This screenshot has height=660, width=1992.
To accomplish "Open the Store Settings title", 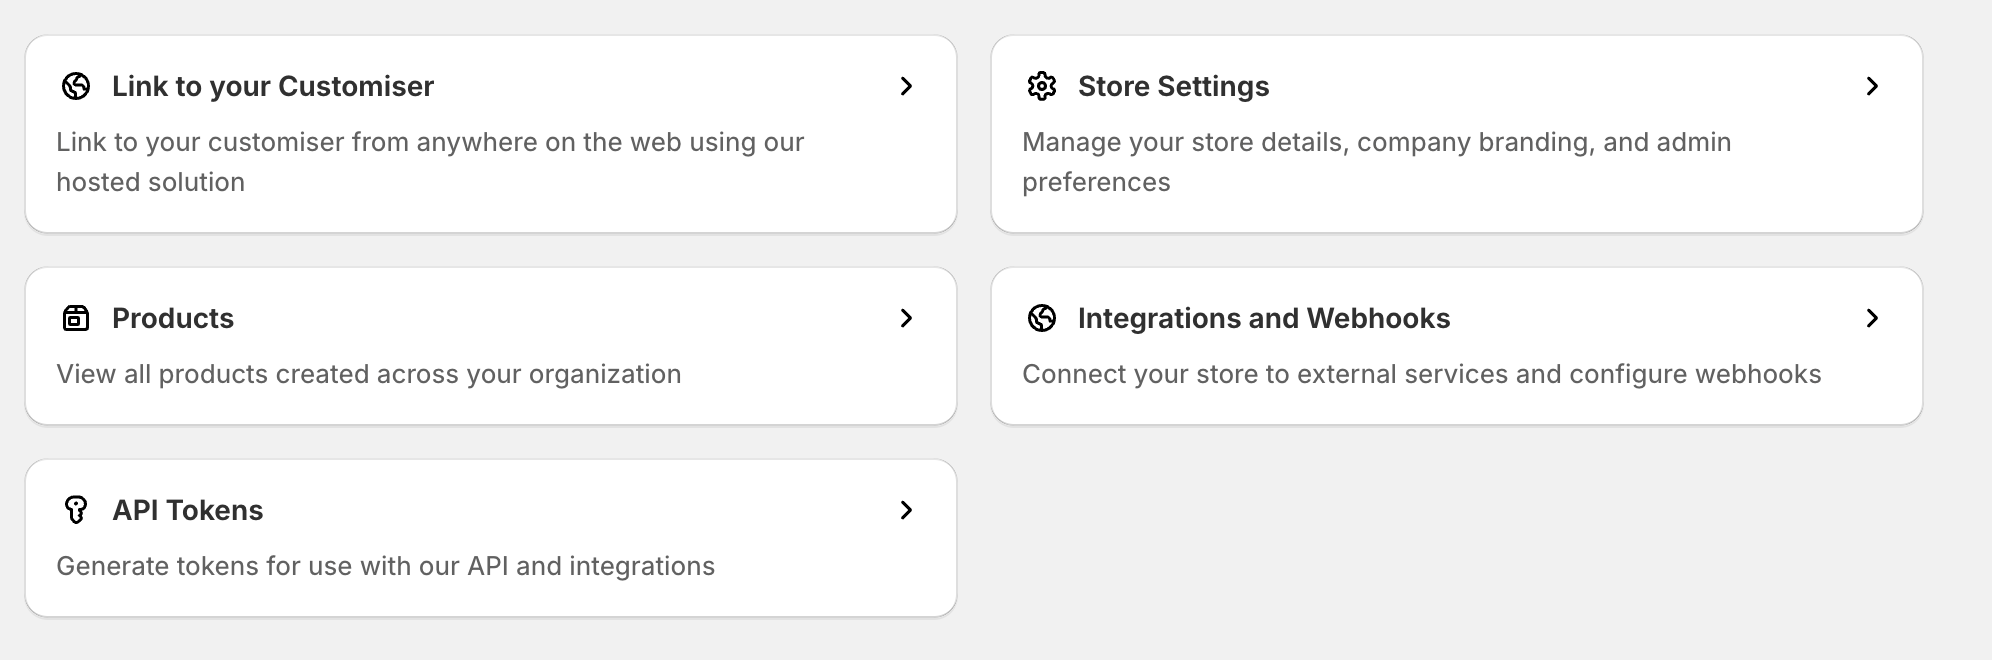I will click(x=1173, y=86).
